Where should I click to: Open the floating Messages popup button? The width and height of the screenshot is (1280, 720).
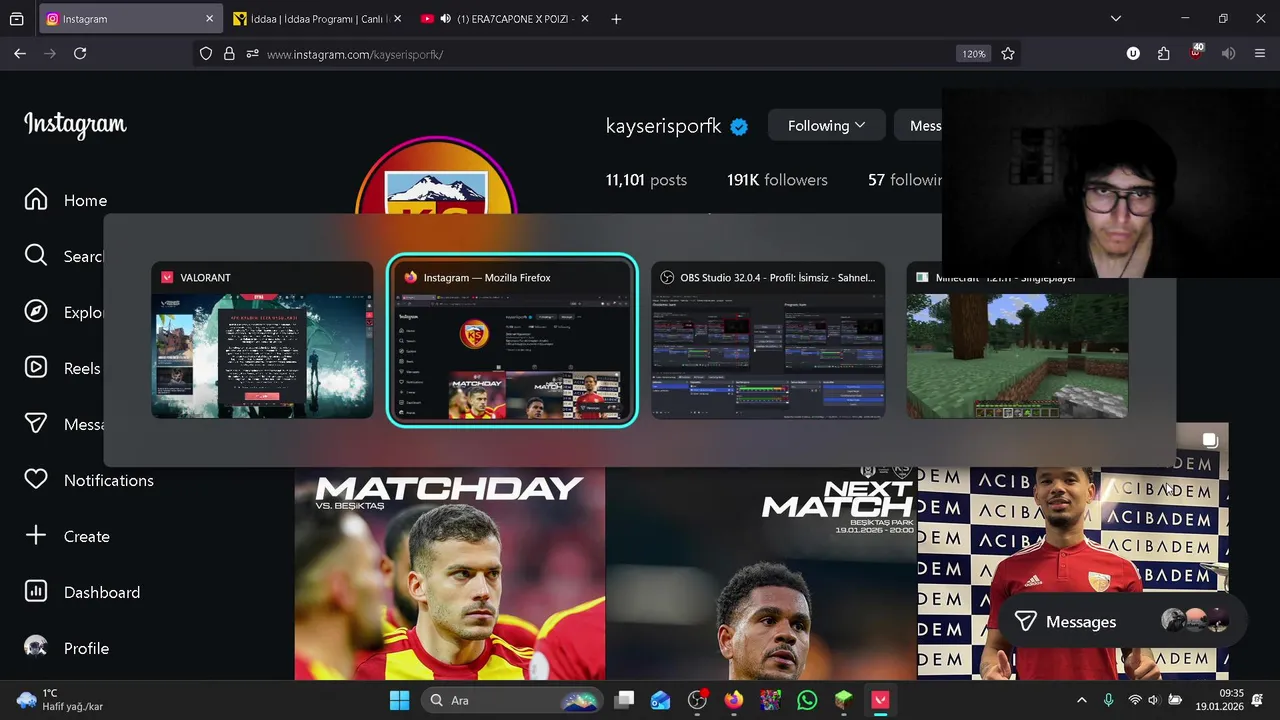click(x=1122, y=621)
